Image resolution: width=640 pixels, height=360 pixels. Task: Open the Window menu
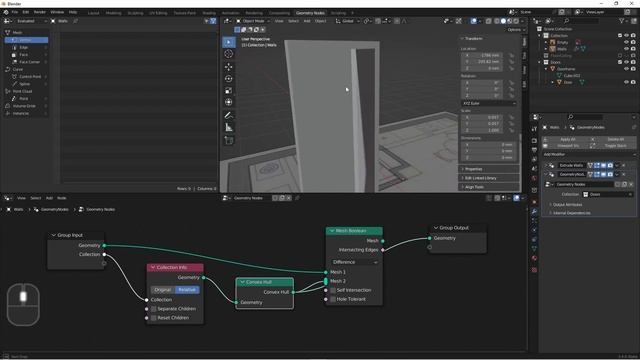tap(57, 12)
